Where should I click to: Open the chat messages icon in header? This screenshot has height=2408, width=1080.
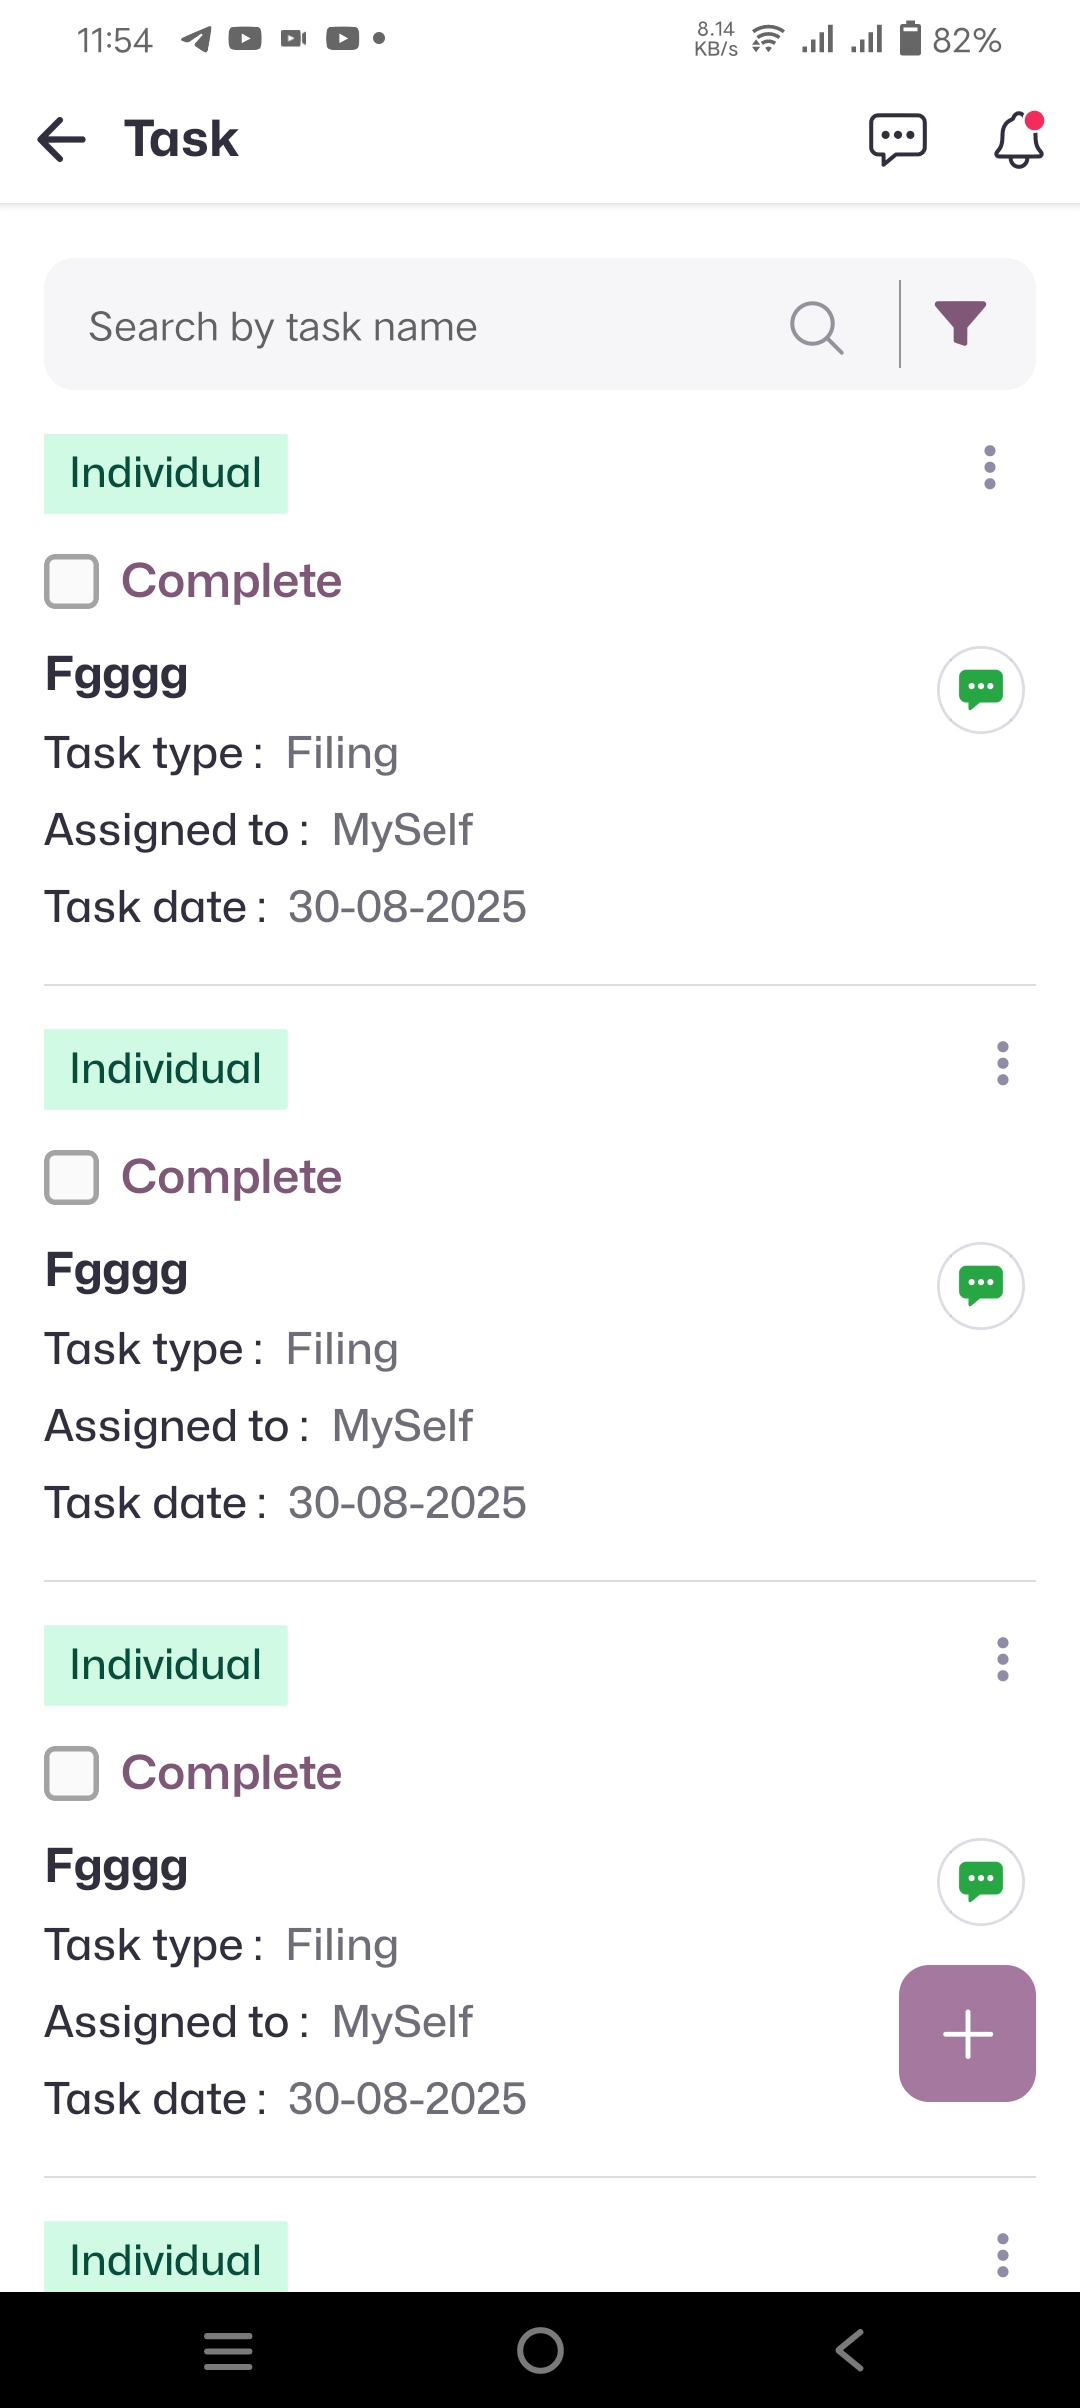[897, 139]
